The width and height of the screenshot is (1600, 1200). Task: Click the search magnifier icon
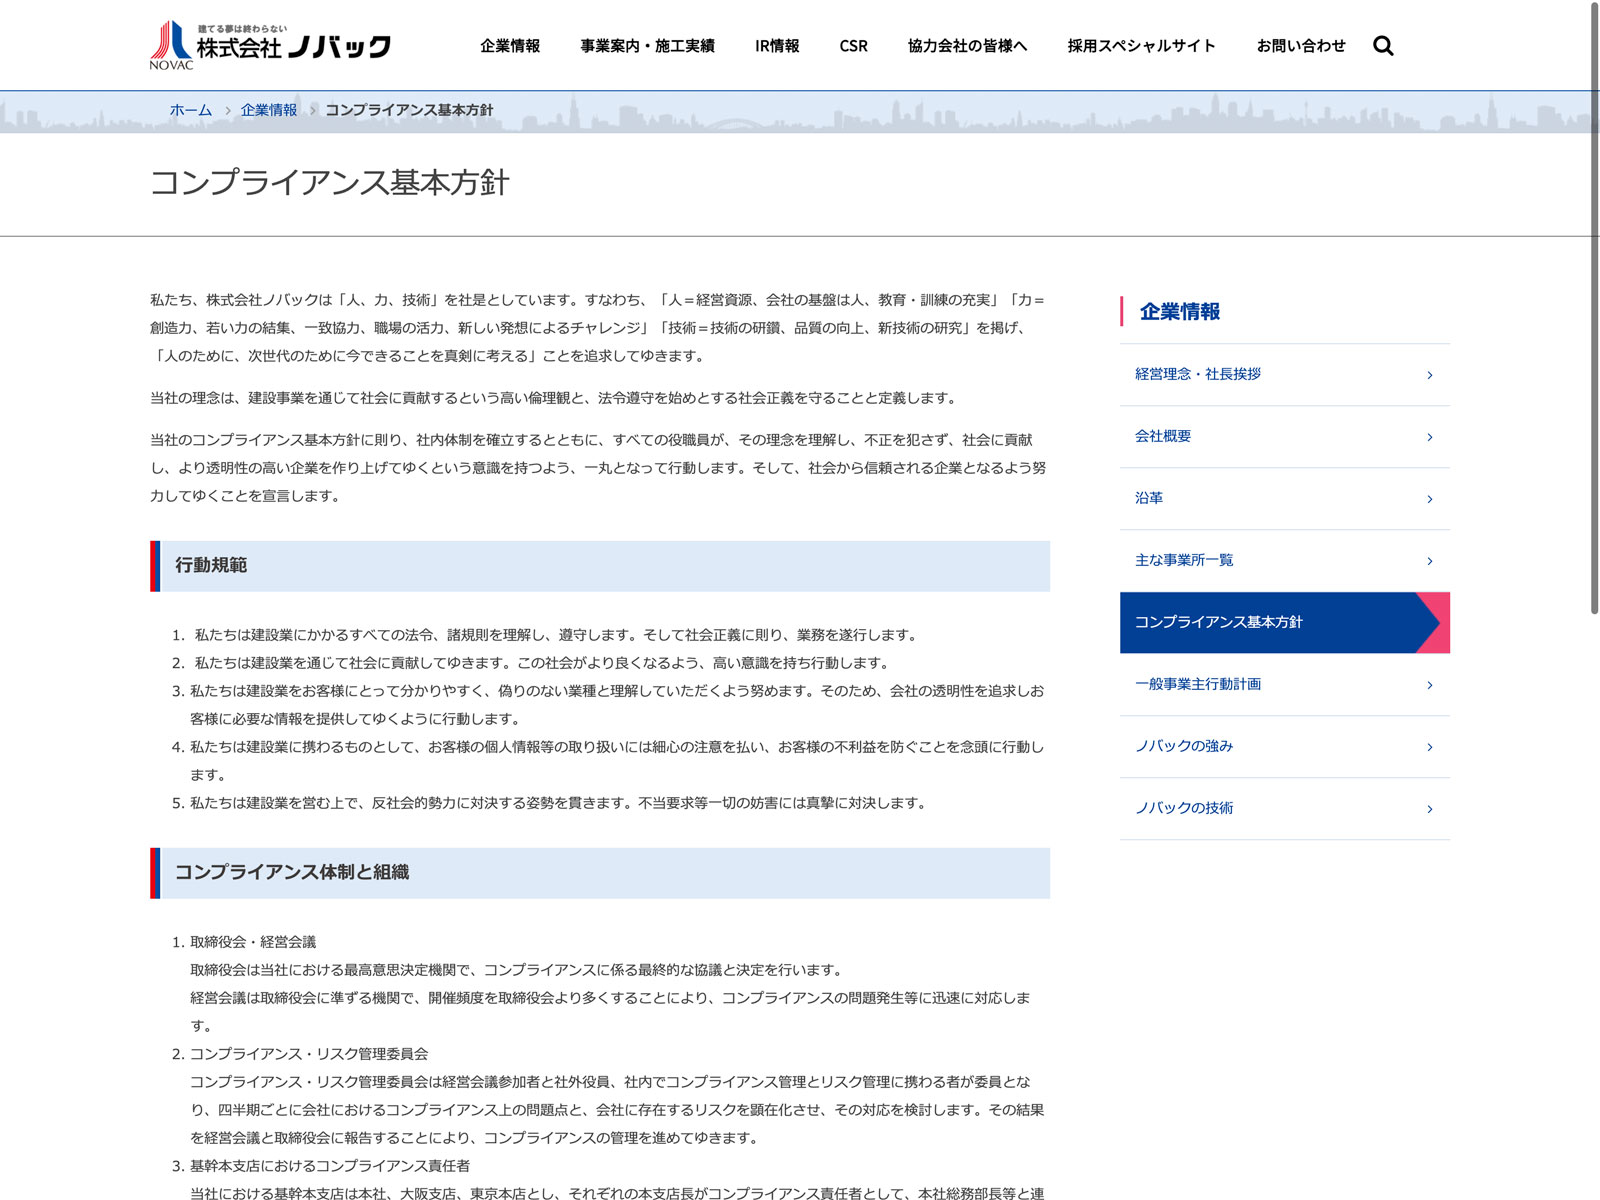click(x=1383, y=46)
